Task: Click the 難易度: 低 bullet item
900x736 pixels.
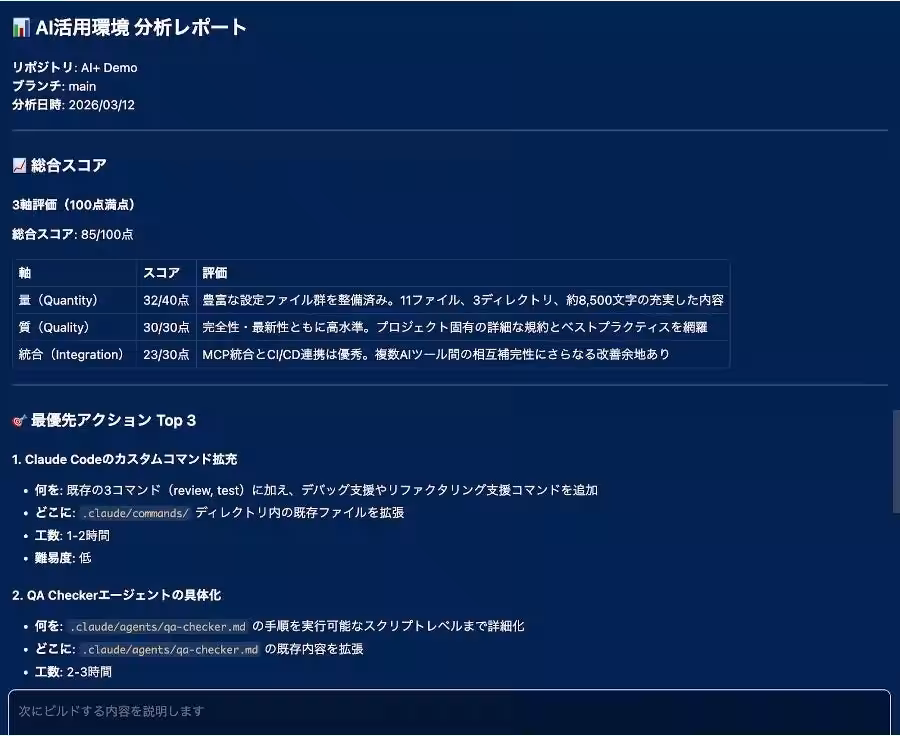Action: (63, 559)
